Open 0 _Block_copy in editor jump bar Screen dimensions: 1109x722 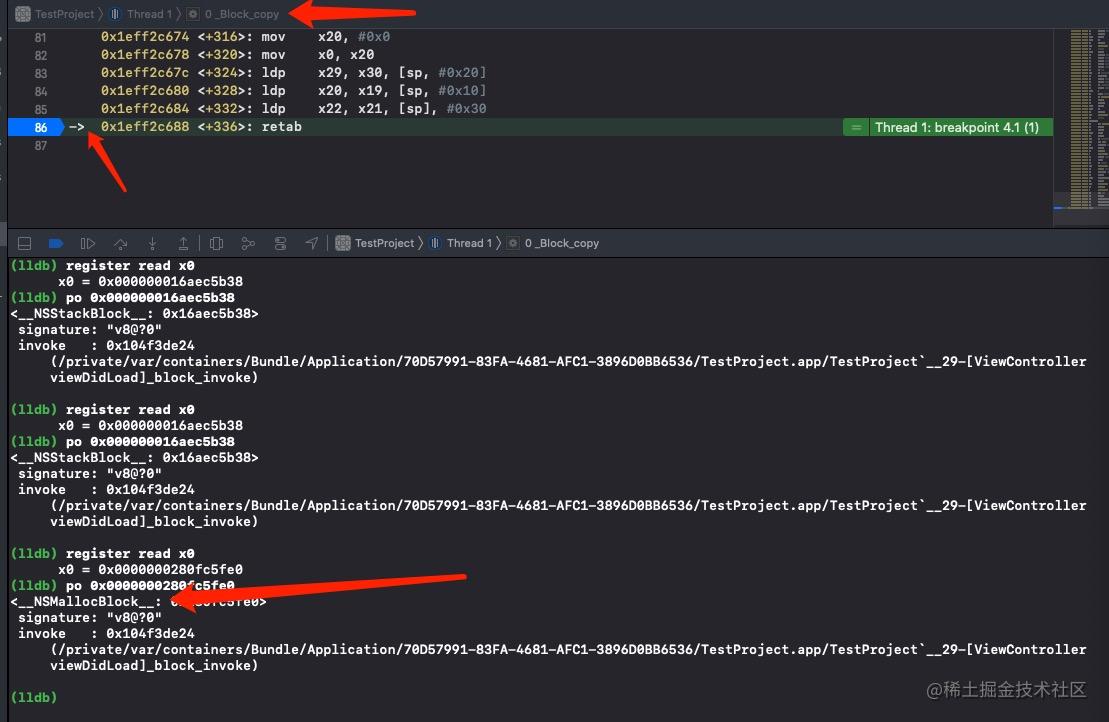click(x=242, y=14)
